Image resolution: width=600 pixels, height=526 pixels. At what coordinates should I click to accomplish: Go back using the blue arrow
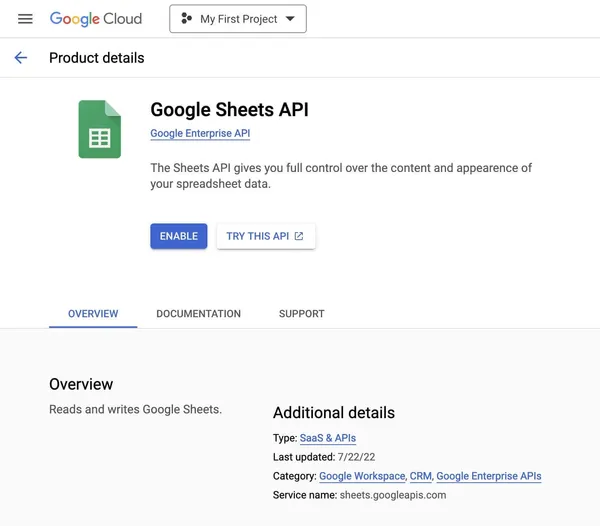(21, 58)
